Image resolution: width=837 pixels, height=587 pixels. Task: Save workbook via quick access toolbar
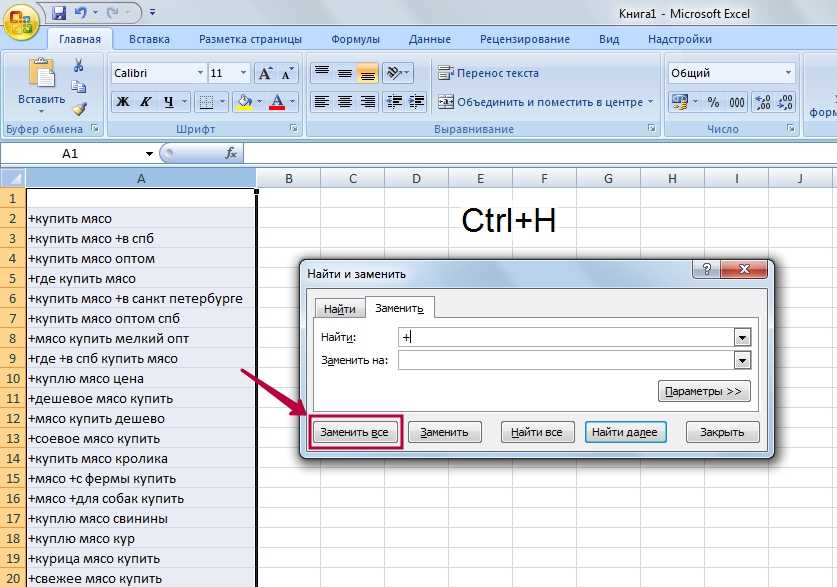(x=59, y=13)
